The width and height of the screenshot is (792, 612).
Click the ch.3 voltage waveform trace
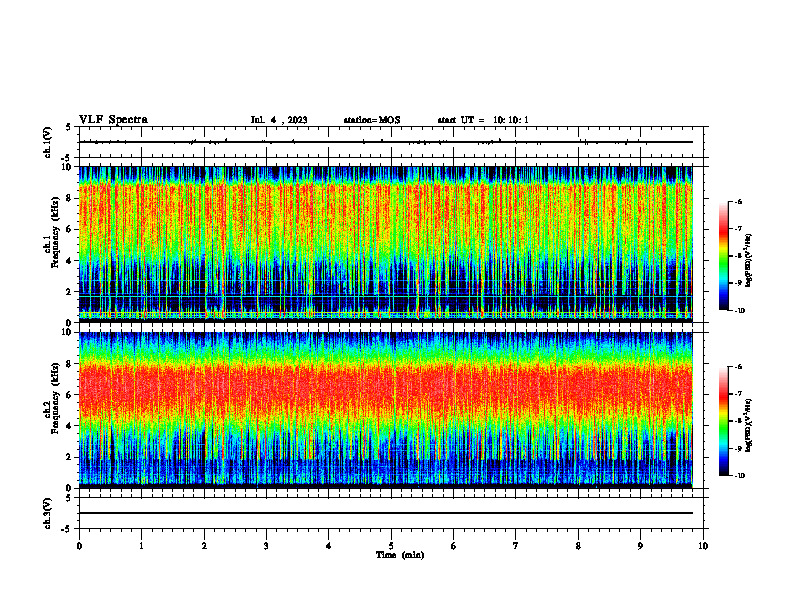tap(386, 513)
